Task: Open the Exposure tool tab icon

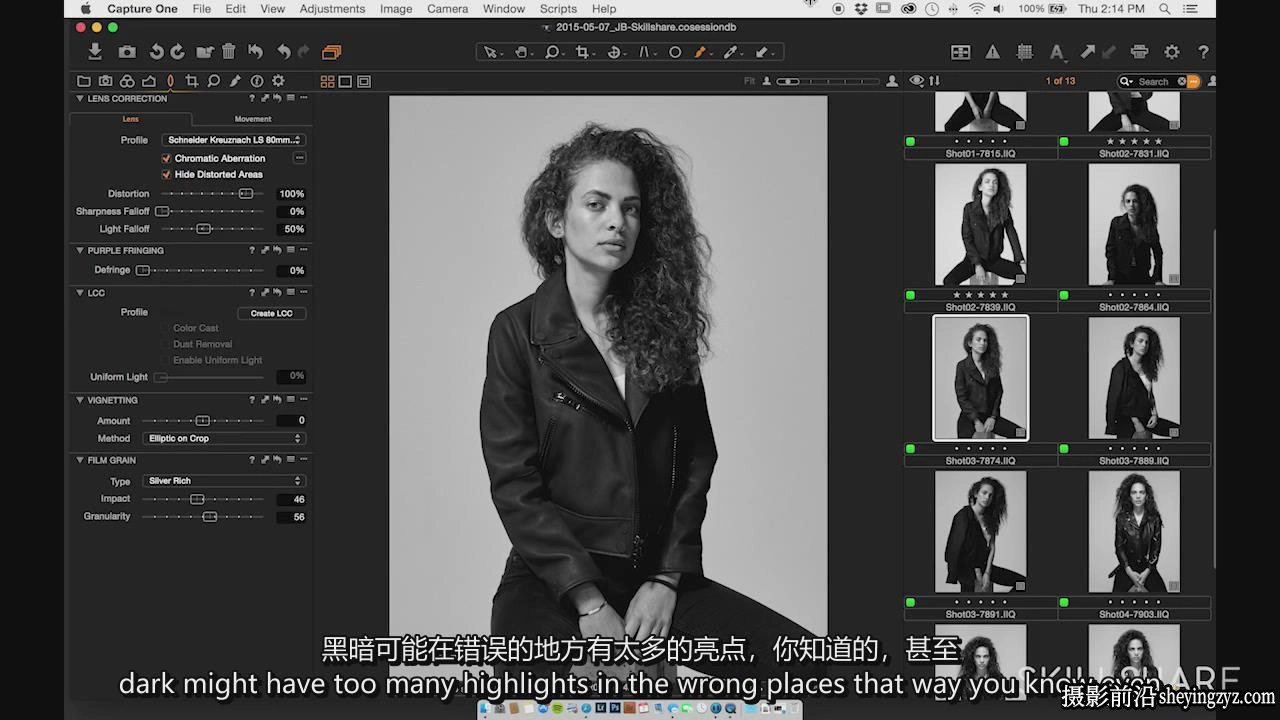Action: coord(149,81)
